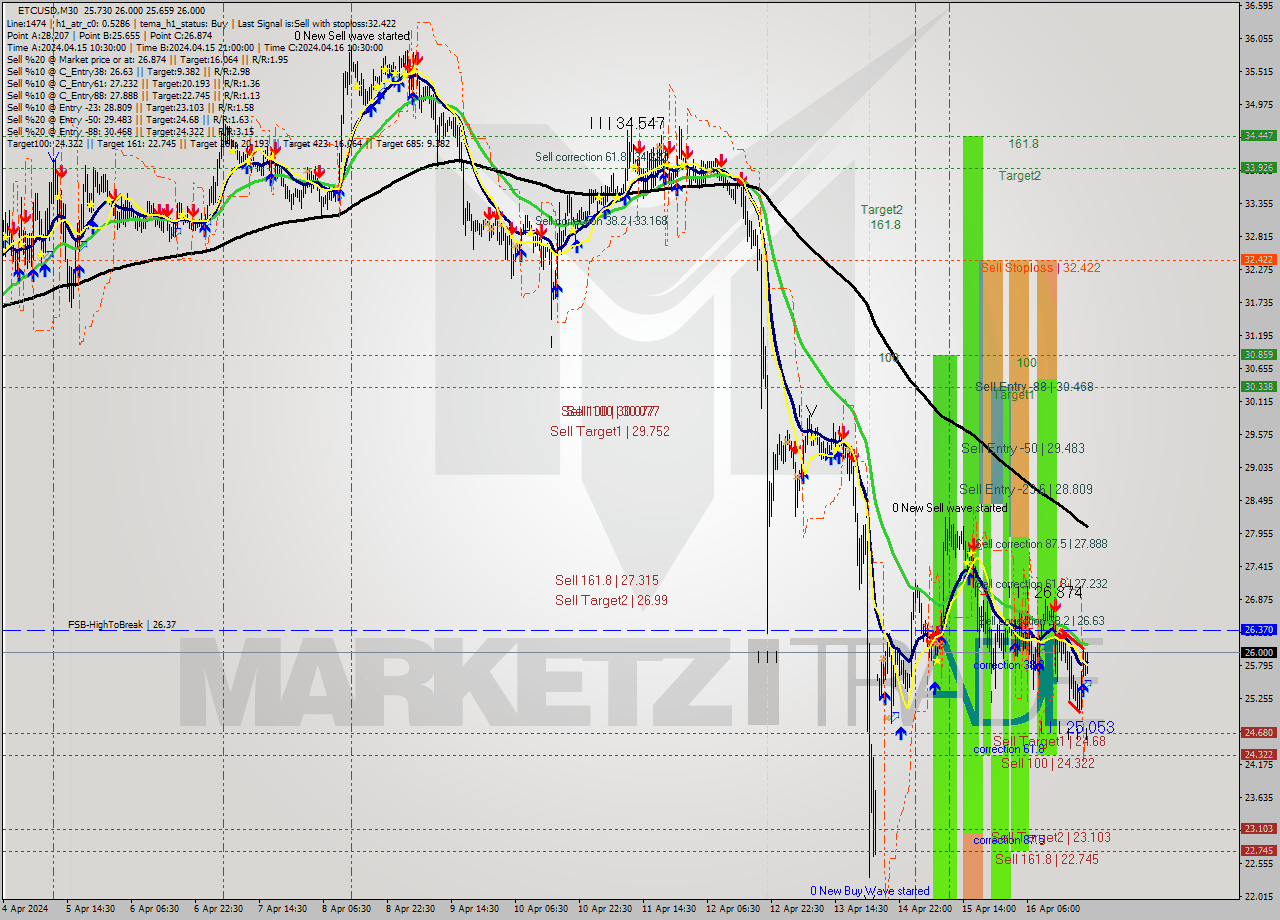Click the red 23.103 price tag
This screenshot has width=1280, height=920.
pyautogui.click(x=1258, y=828)
